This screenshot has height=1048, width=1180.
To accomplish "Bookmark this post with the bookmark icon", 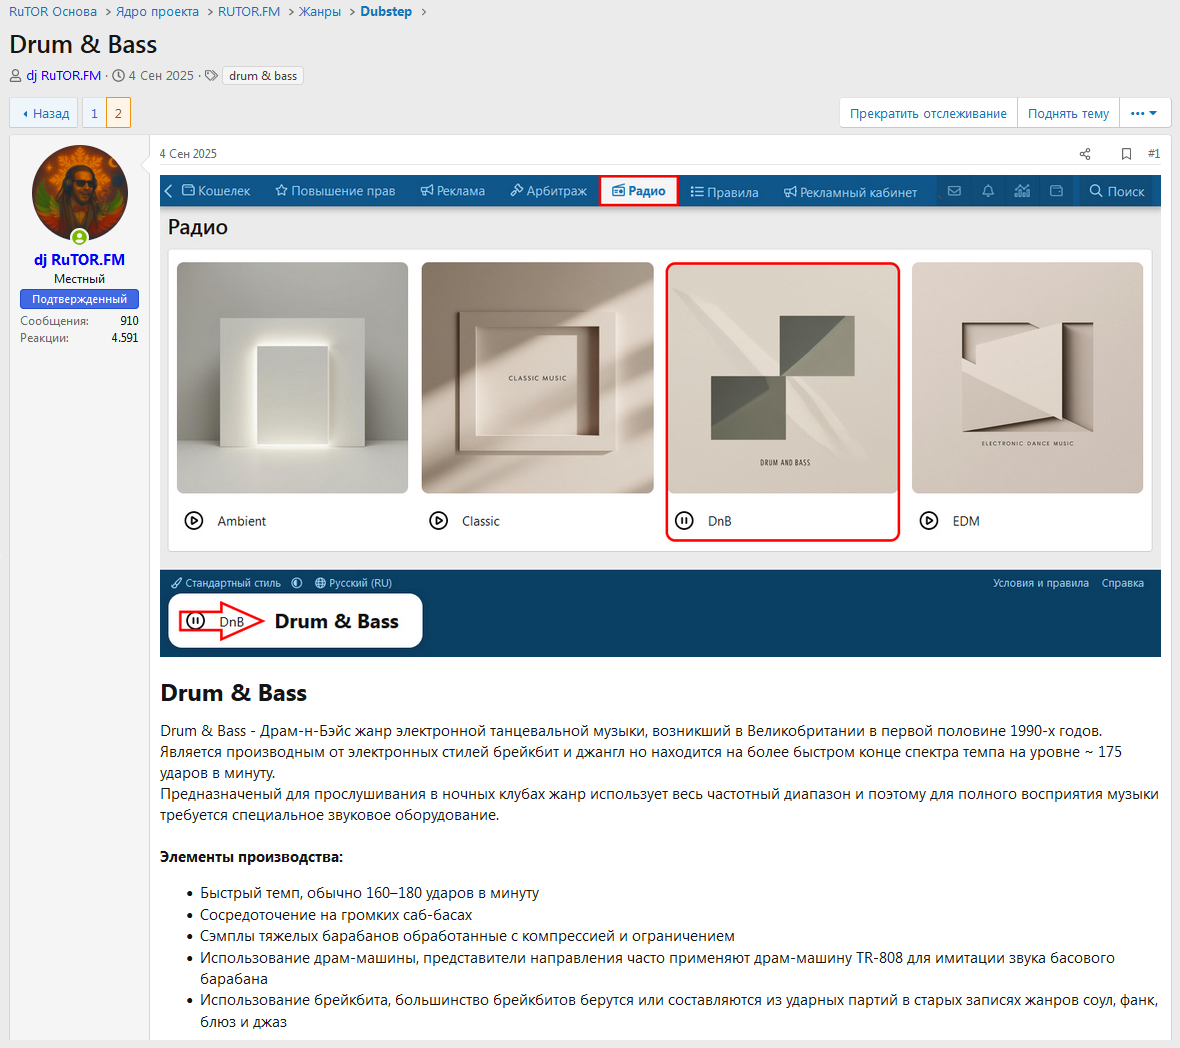I will pos(1126,154).
